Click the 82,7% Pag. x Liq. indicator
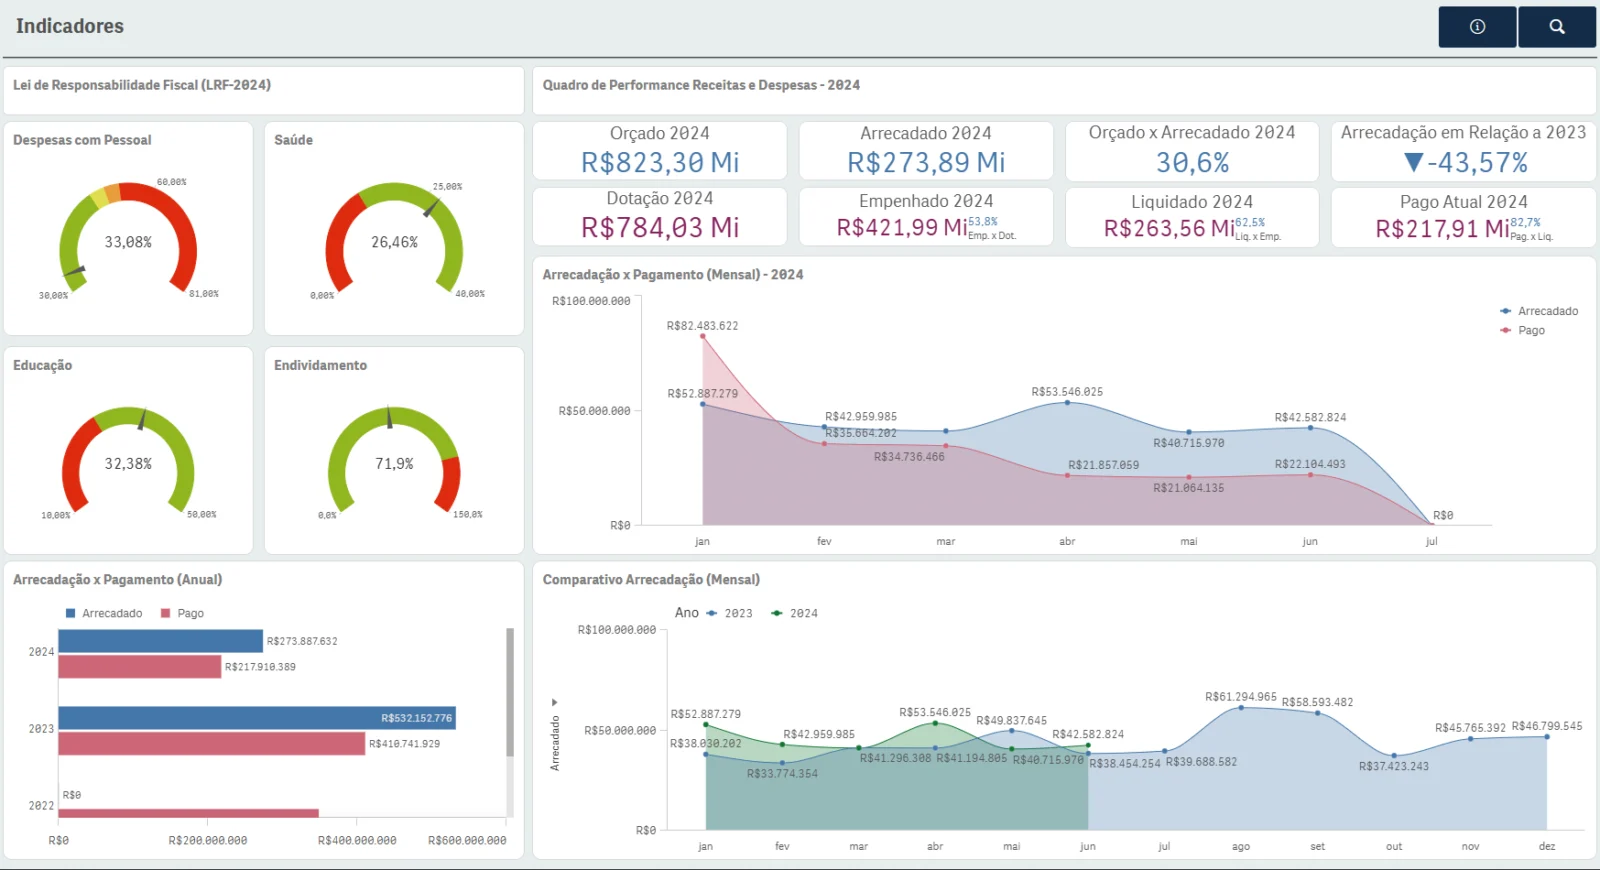Screen dimensions: 1600x870 1531,229
